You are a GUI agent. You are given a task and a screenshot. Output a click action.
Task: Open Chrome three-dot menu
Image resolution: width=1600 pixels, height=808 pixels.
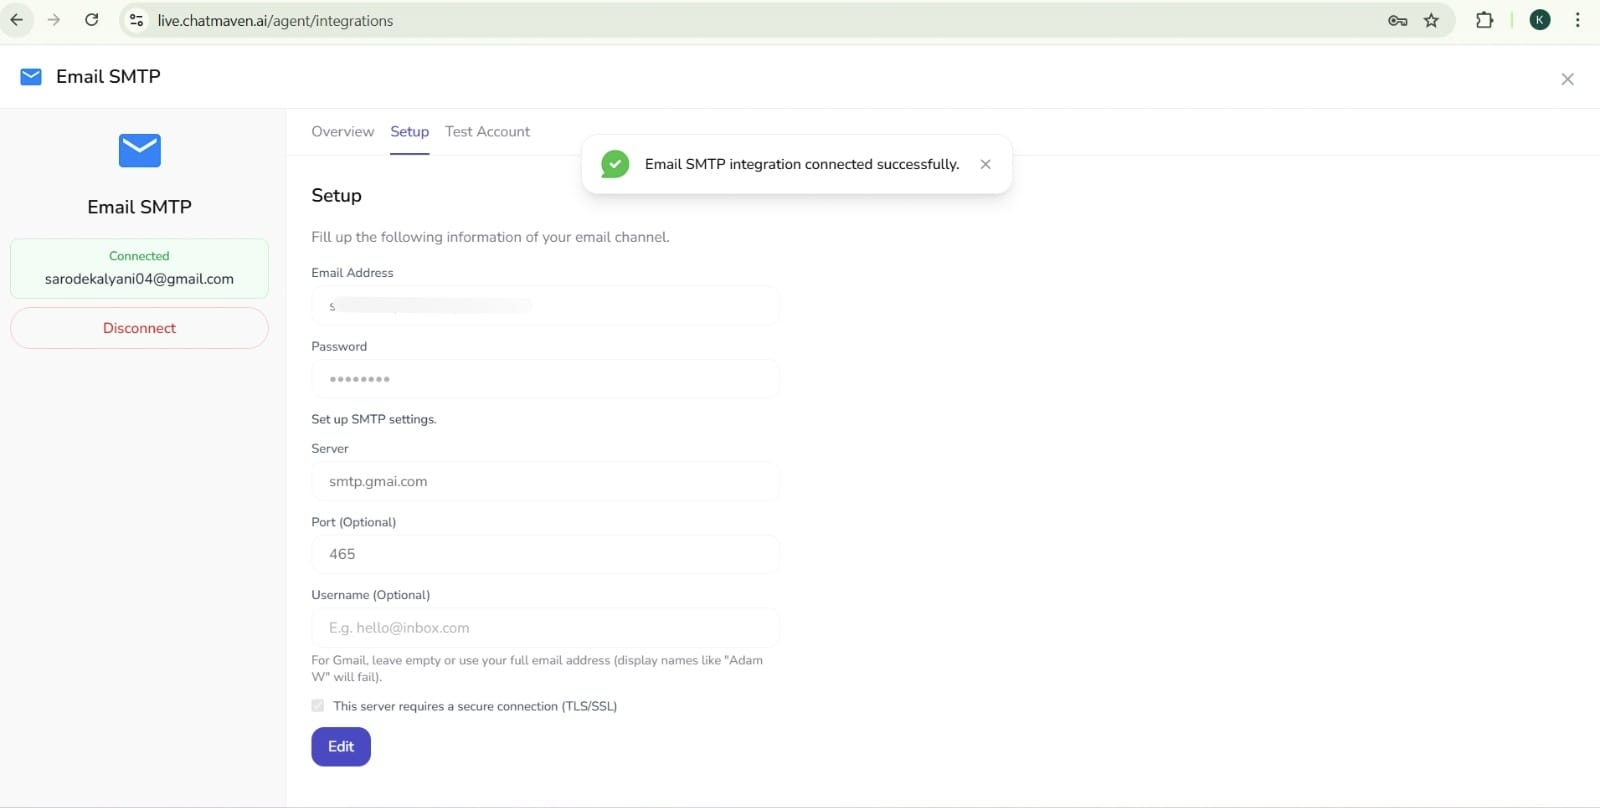[x=1577, y=20]
